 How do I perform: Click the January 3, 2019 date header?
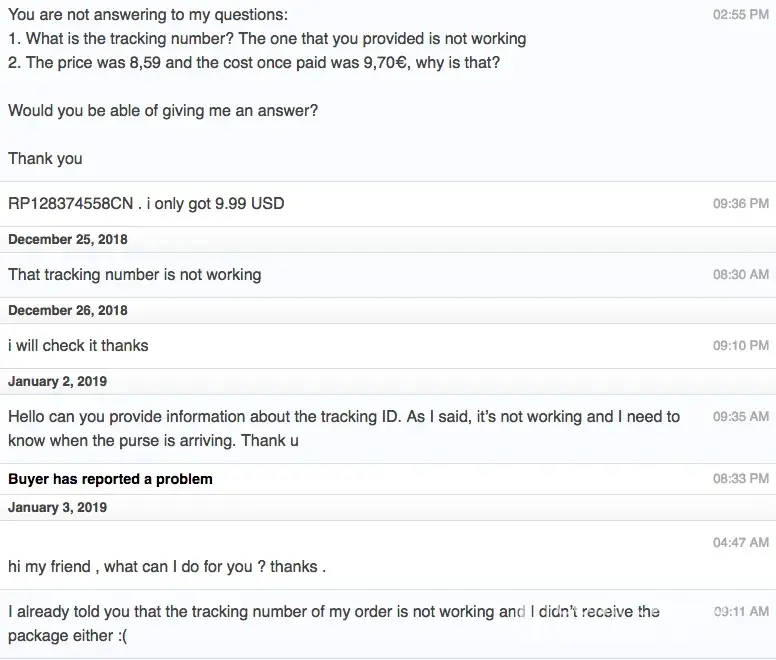coord(58,508)
